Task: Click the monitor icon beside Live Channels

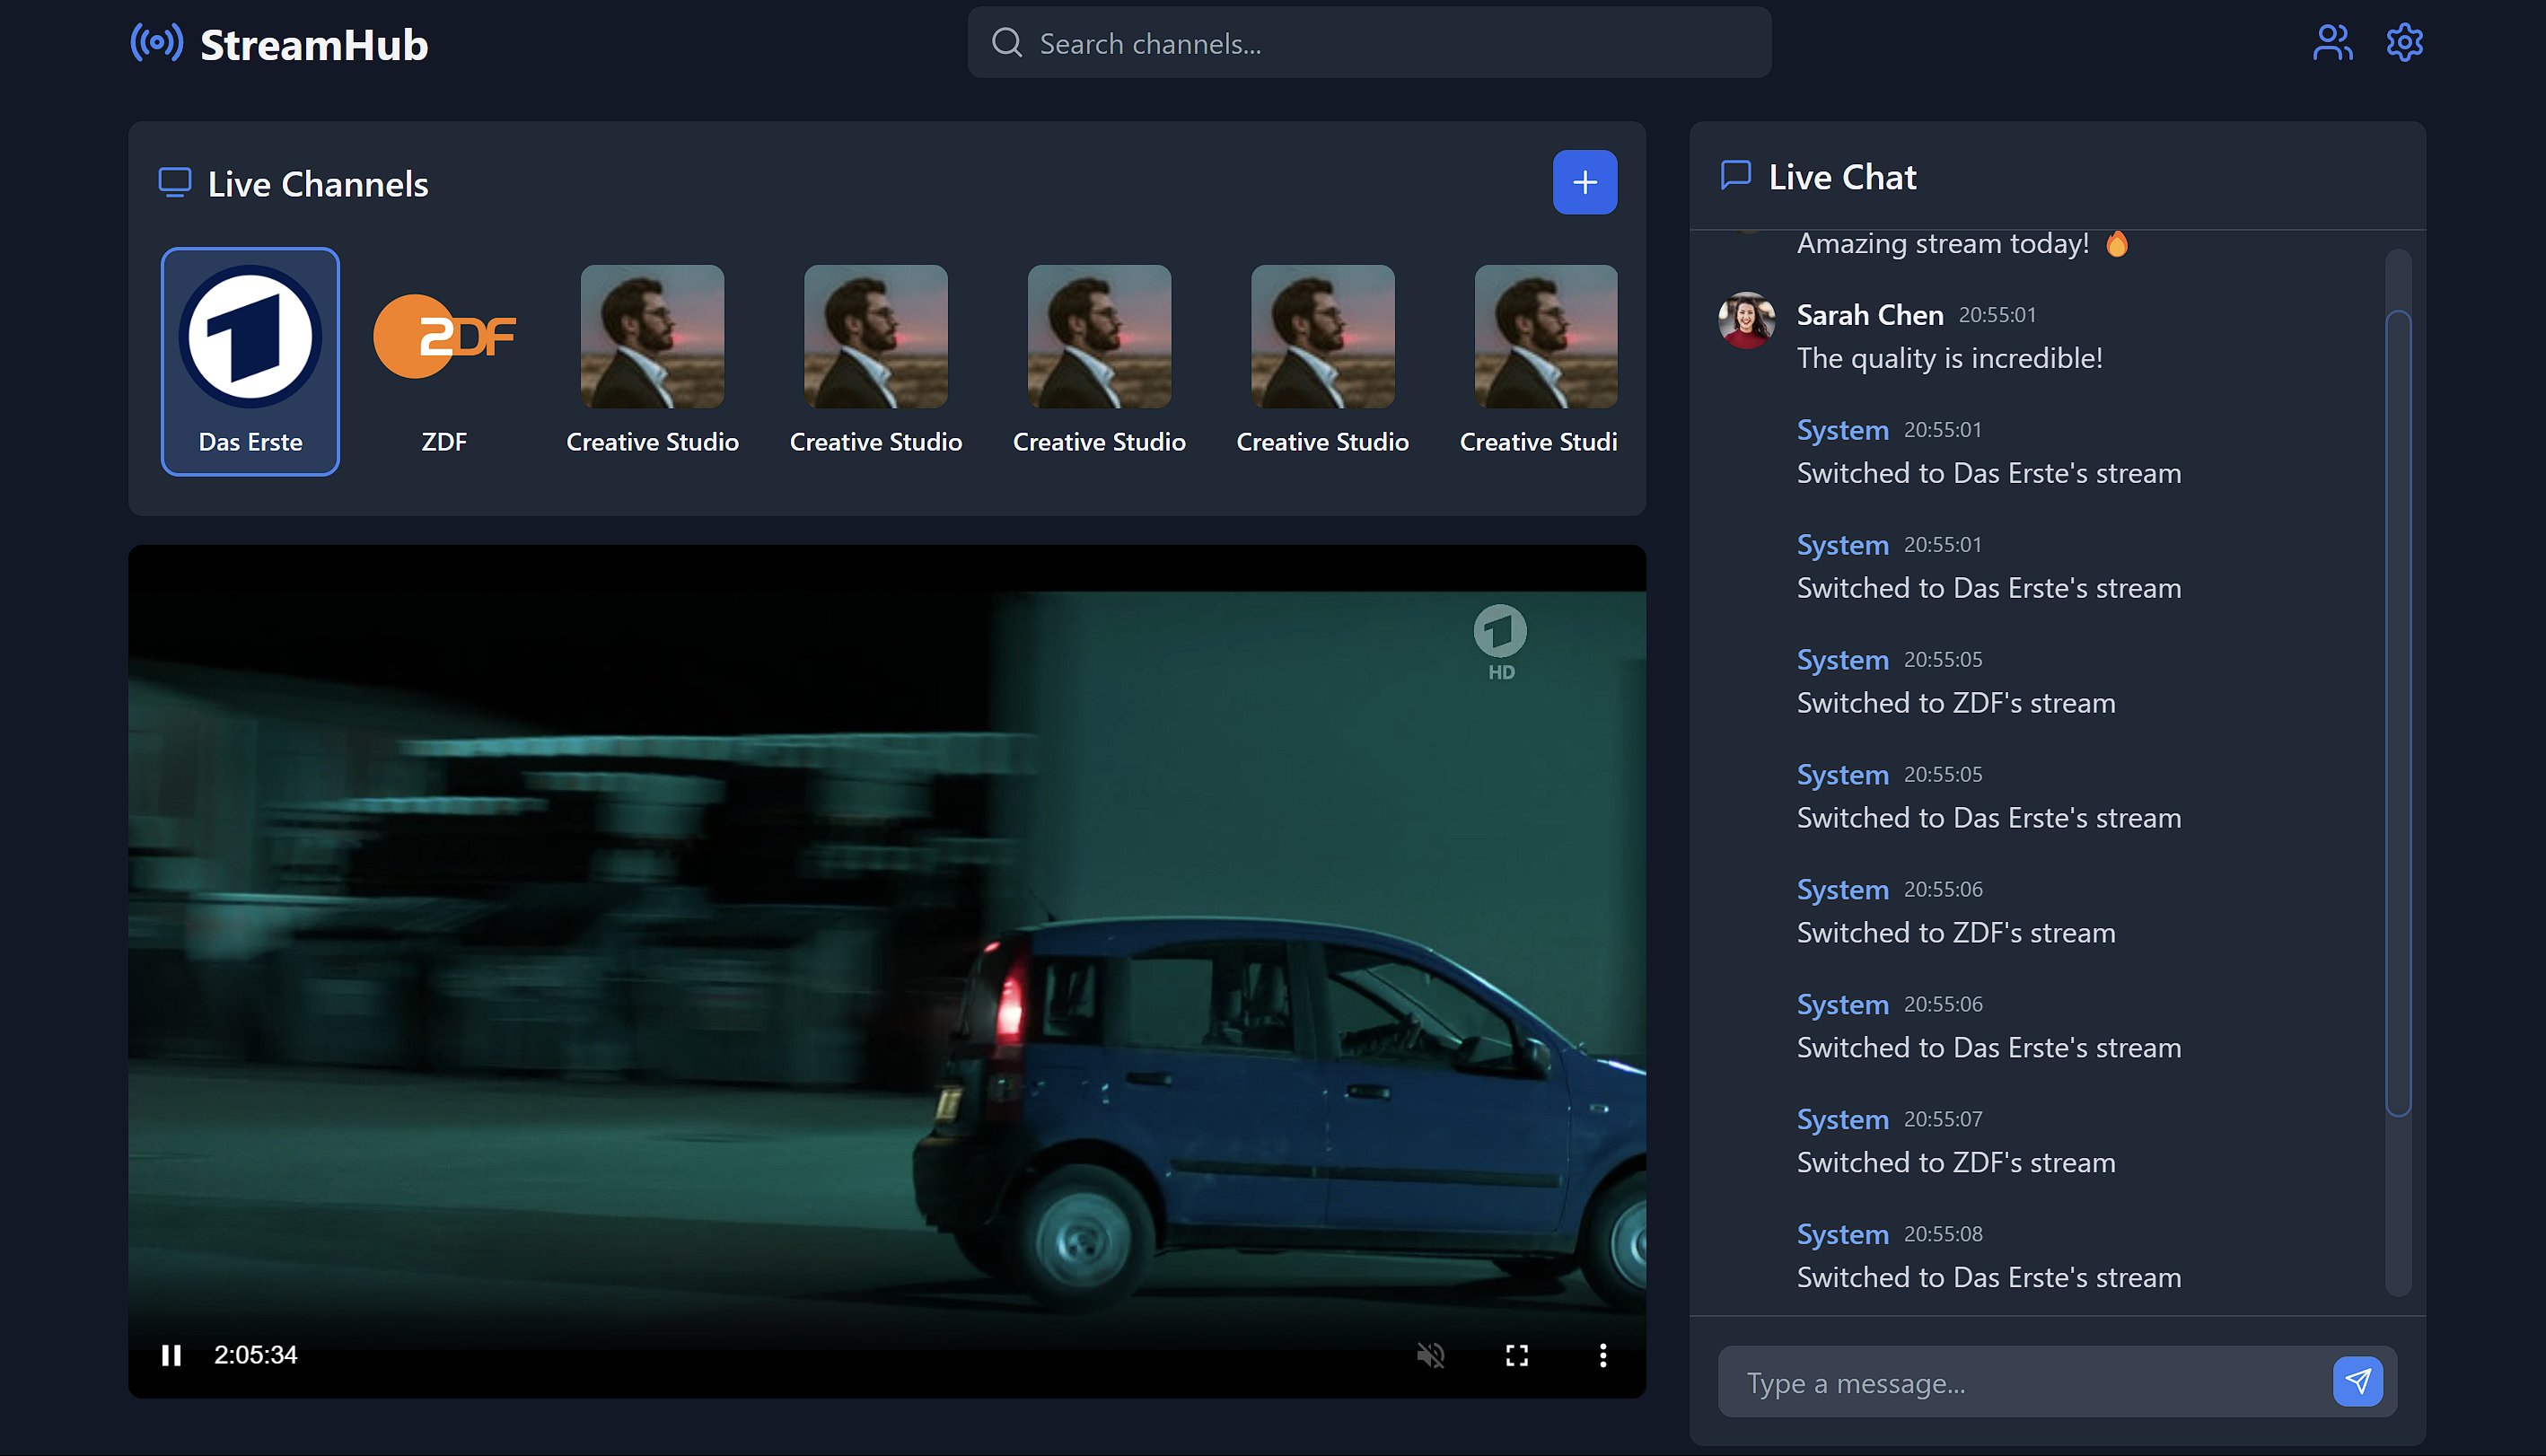Action: tap(175, 182)
